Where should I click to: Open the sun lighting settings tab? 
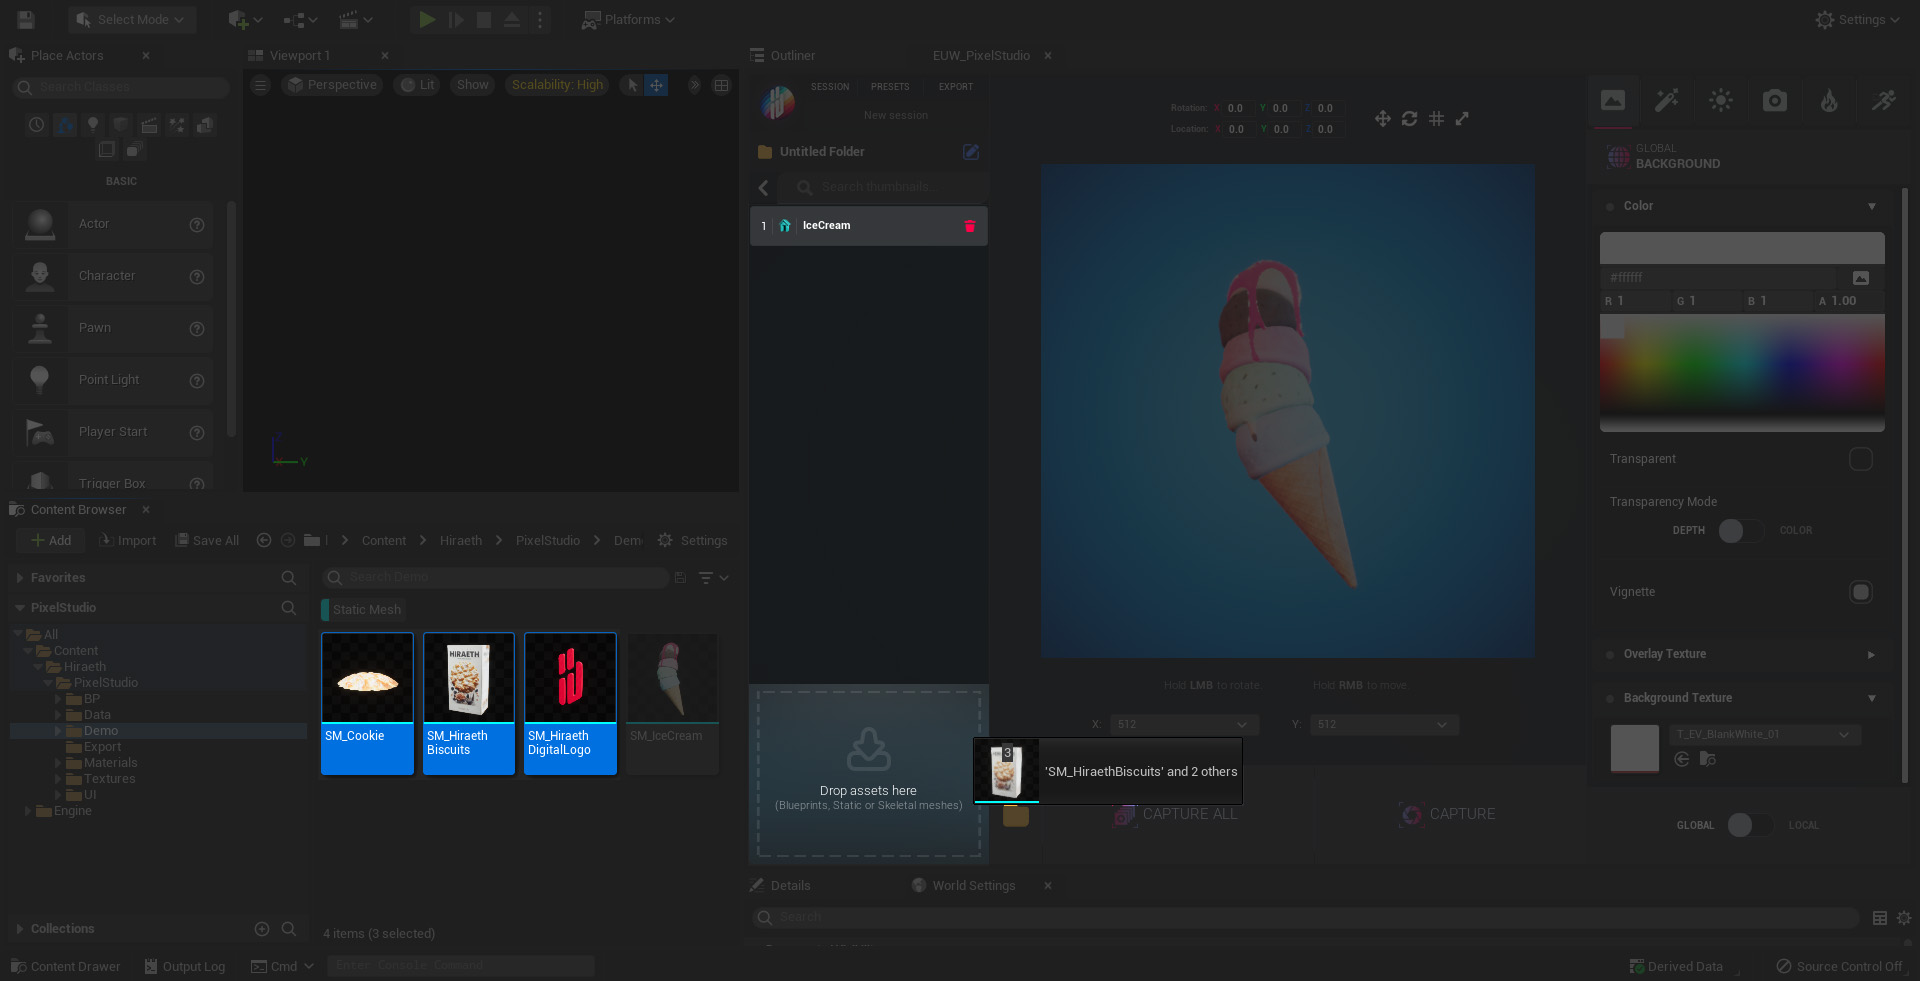tap(1721, 100)
